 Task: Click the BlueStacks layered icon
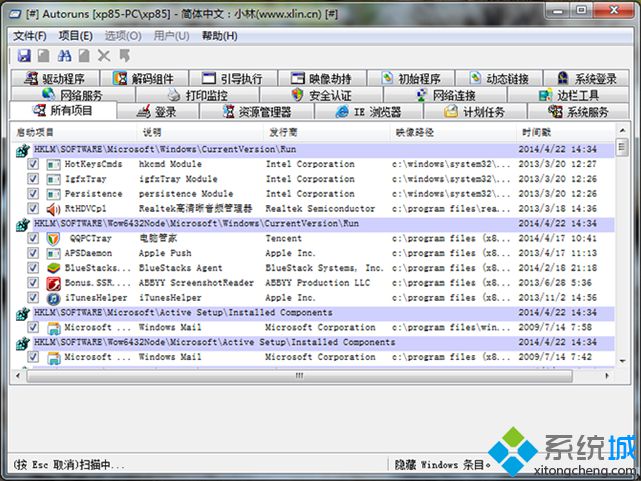pos(53,268)
